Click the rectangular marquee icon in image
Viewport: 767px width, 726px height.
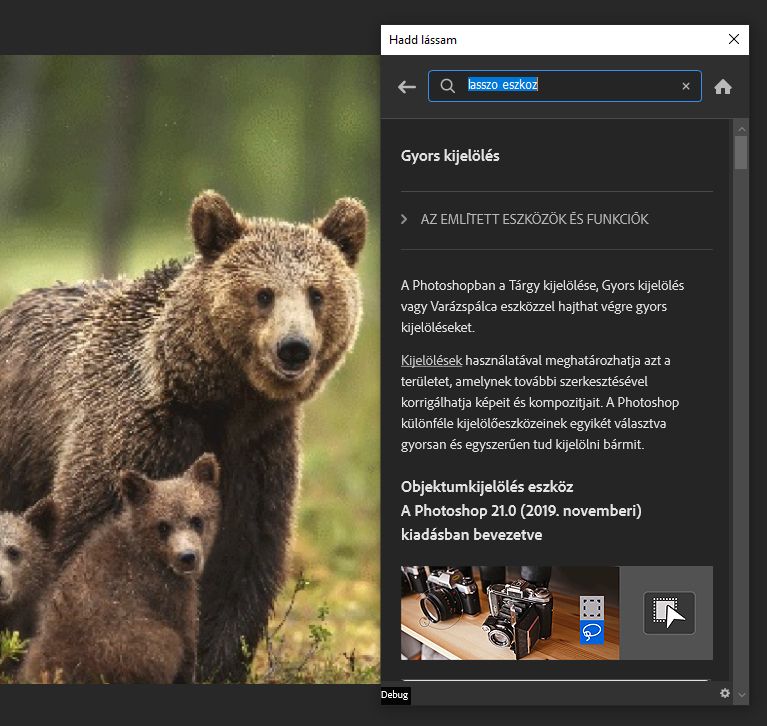click(591, 608)
